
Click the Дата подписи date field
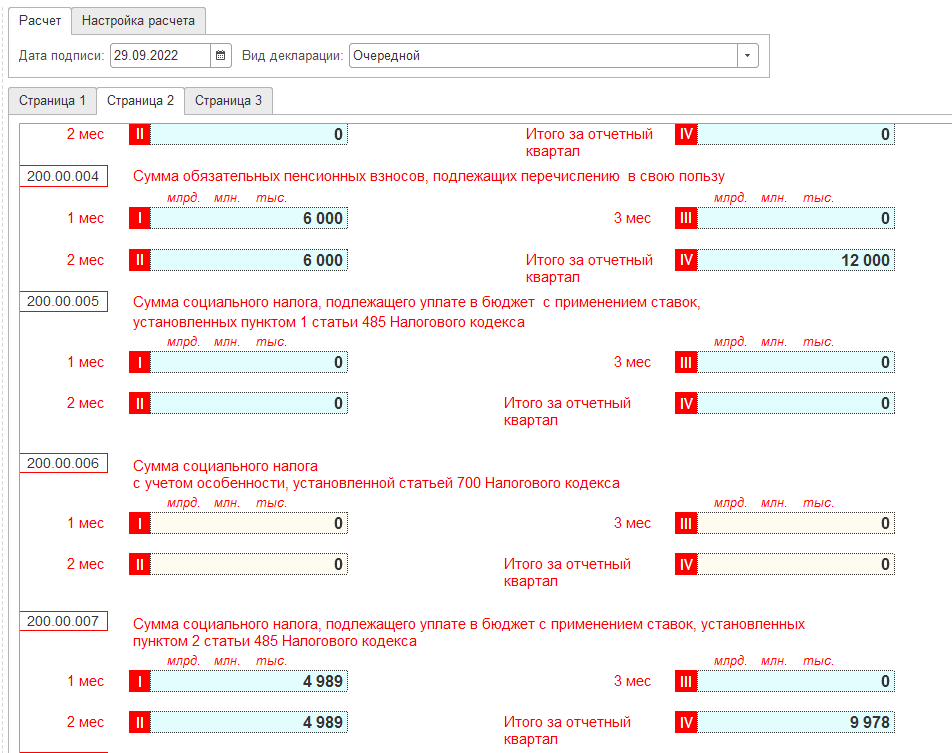point(160,56)
